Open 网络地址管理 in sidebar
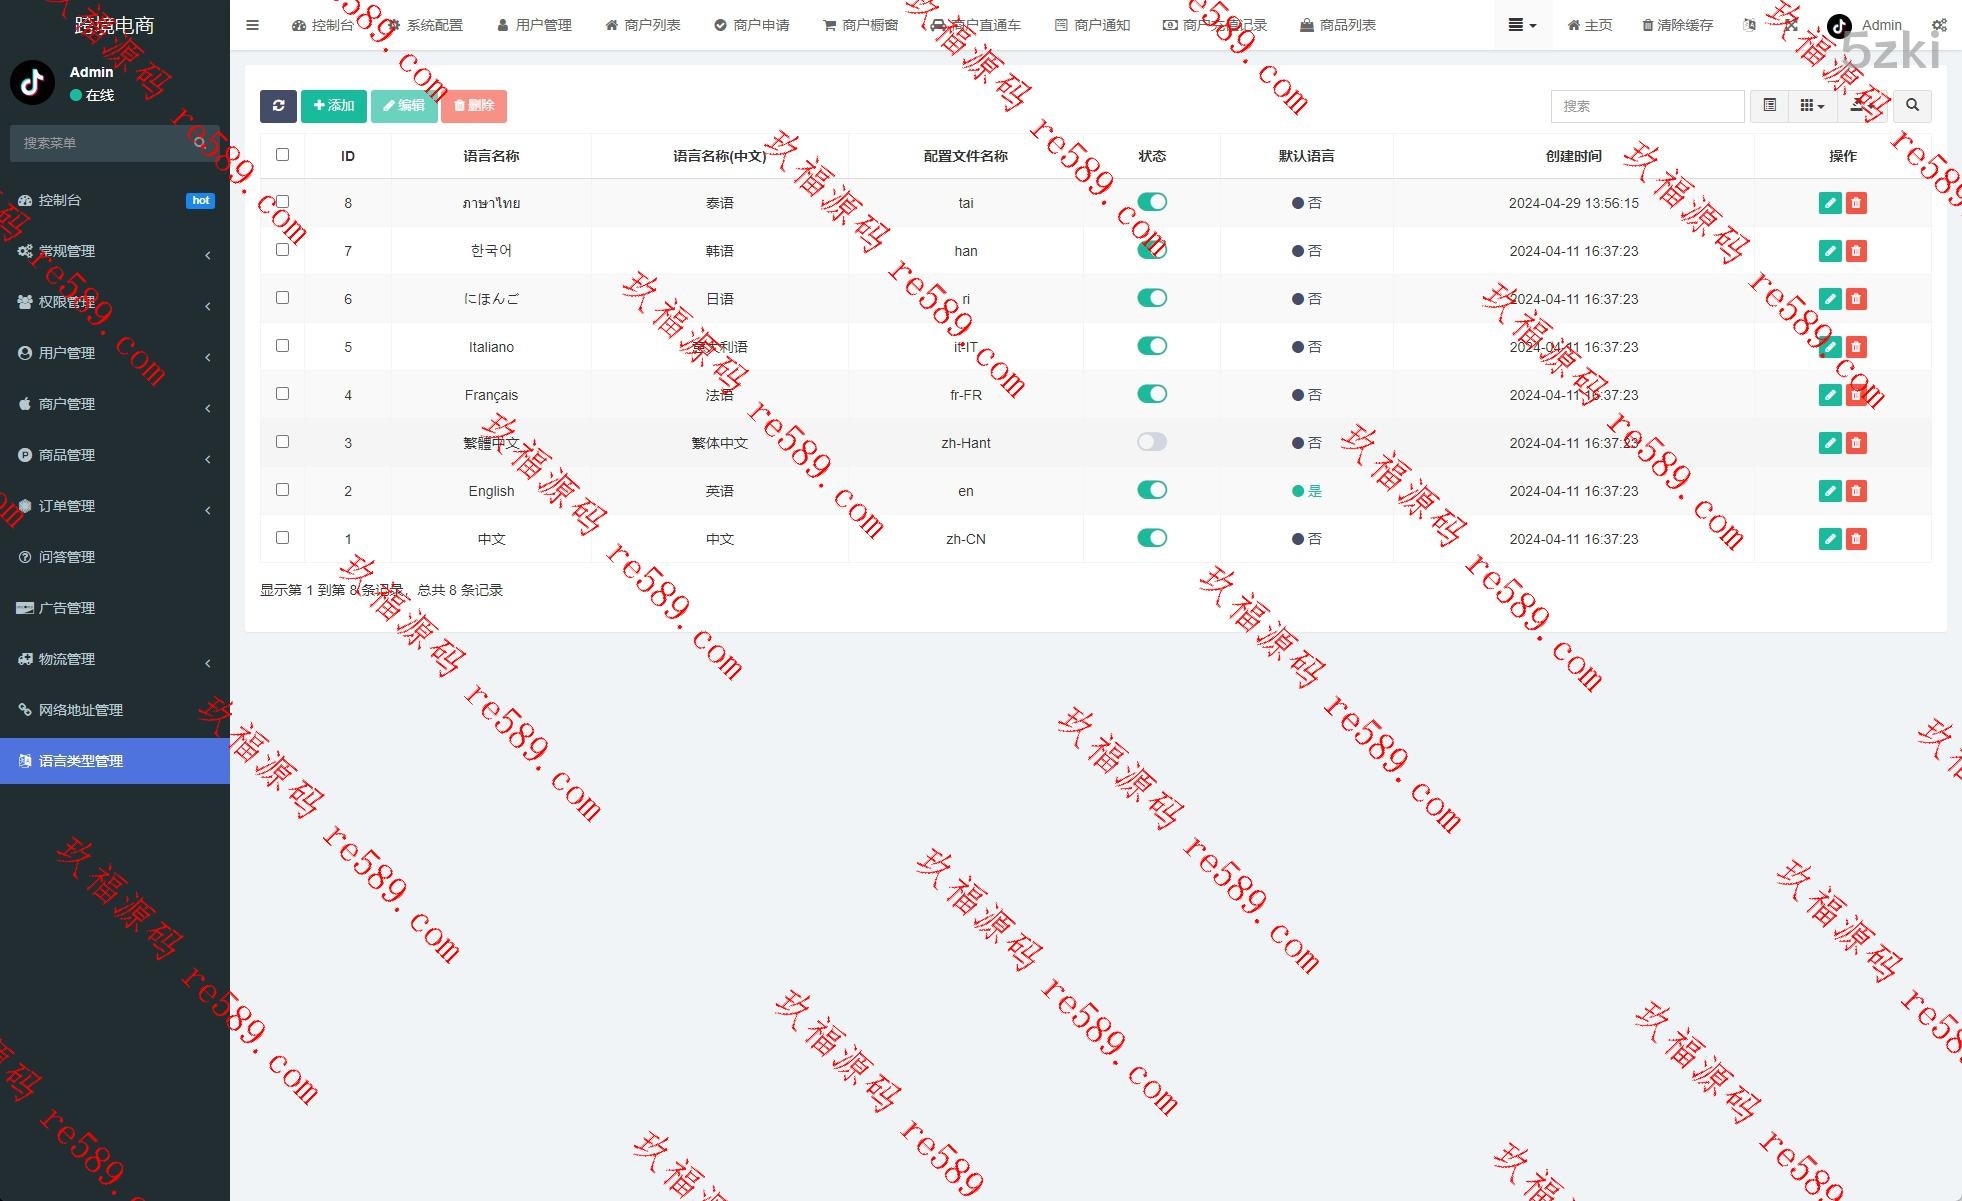The width and height of the screenshot is (1962, 1201). tap(80, 710)
